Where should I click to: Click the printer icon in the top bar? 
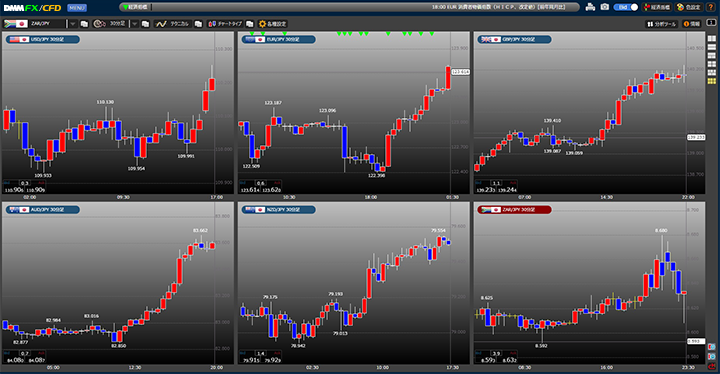[591, 7]
